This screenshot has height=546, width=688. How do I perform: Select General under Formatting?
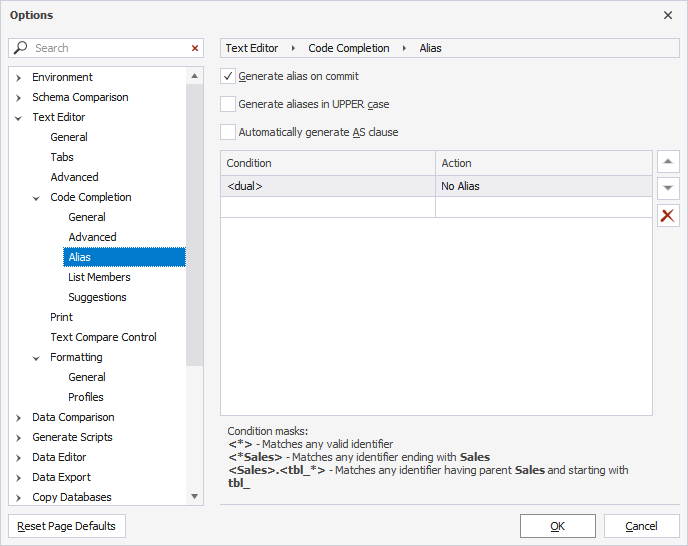(x=87, y=377)
